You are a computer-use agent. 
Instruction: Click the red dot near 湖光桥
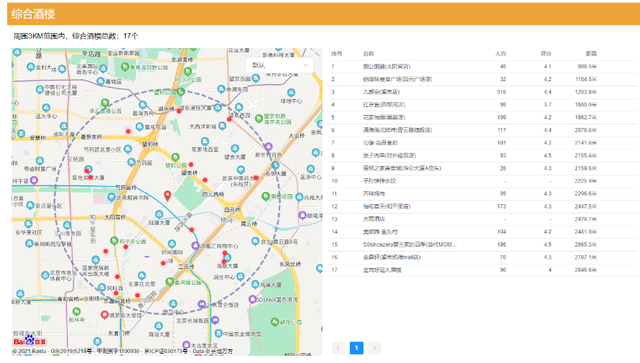(179, 111)
